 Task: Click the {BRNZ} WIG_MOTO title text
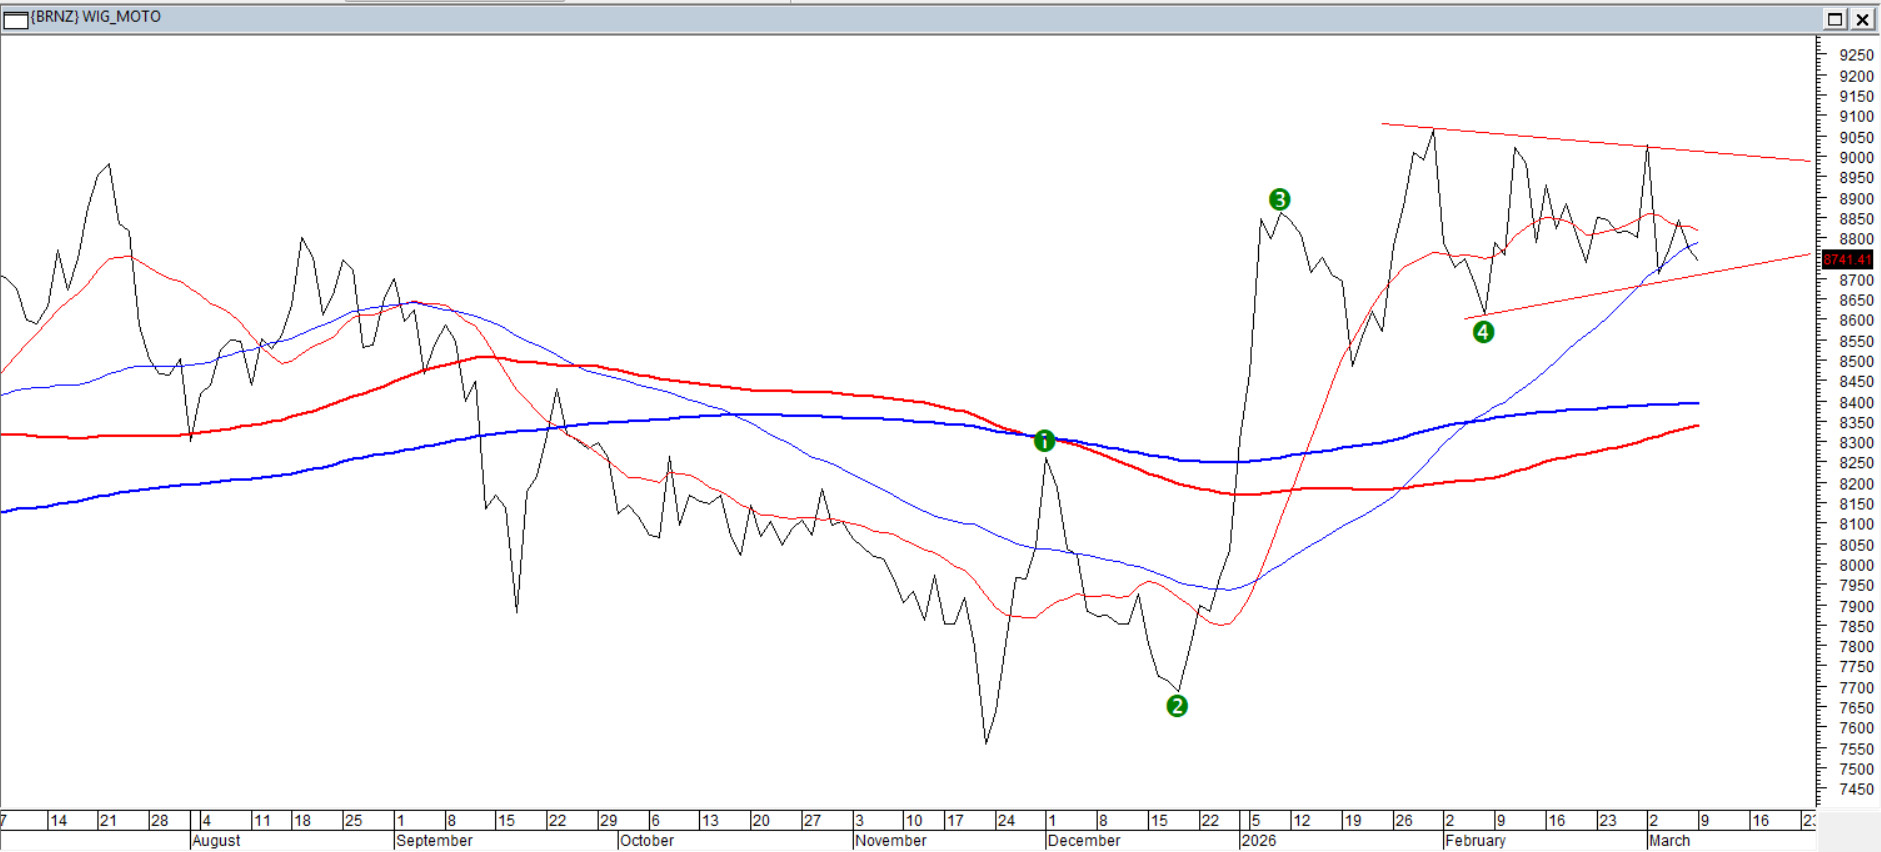click(x=96, y=17)
